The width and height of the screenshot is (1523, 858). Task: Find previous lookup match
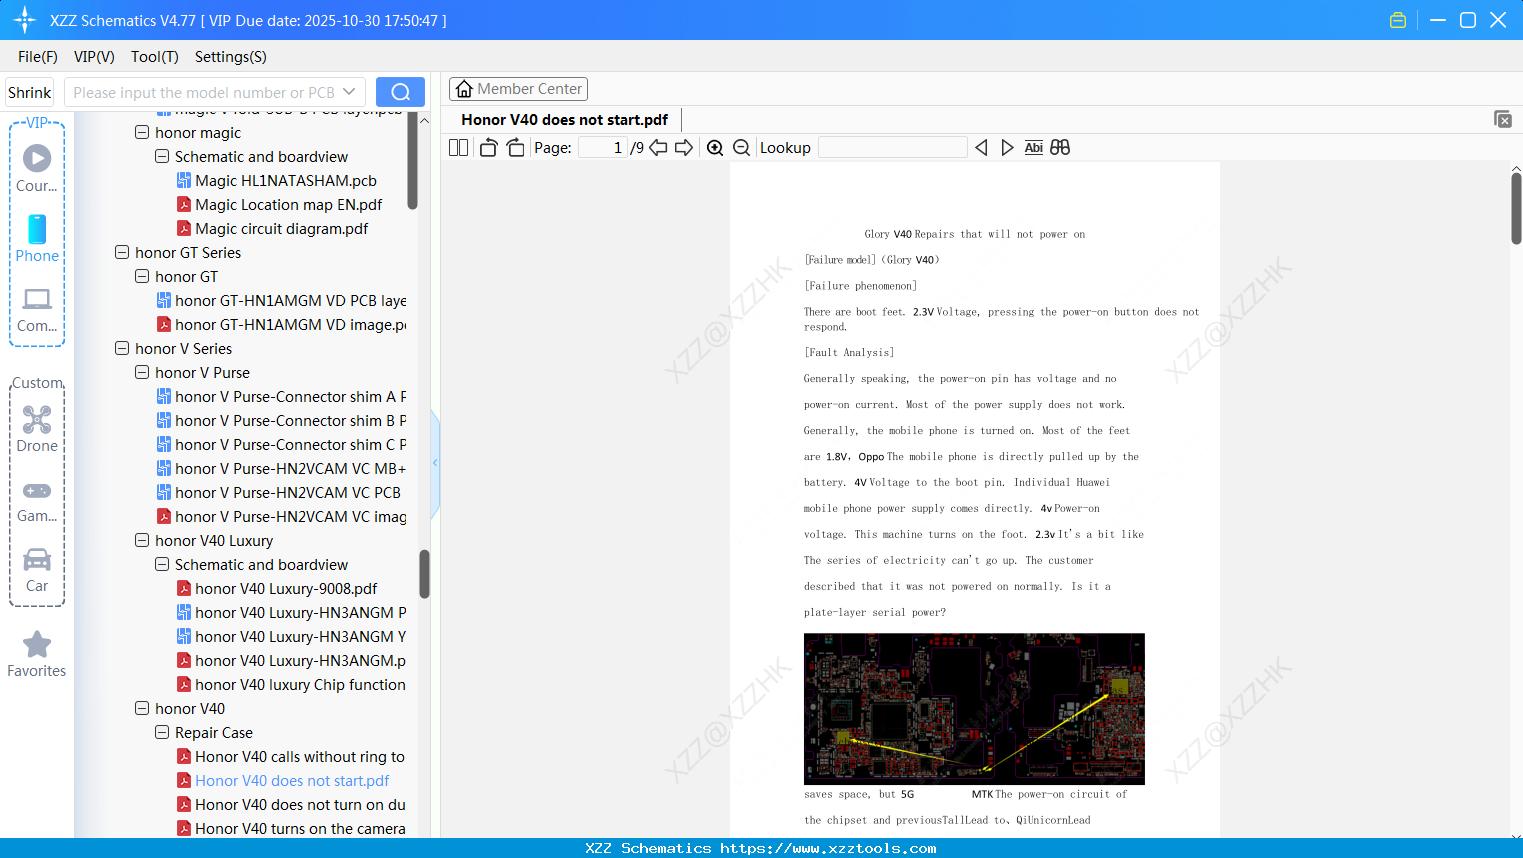[x=981, y=148]
